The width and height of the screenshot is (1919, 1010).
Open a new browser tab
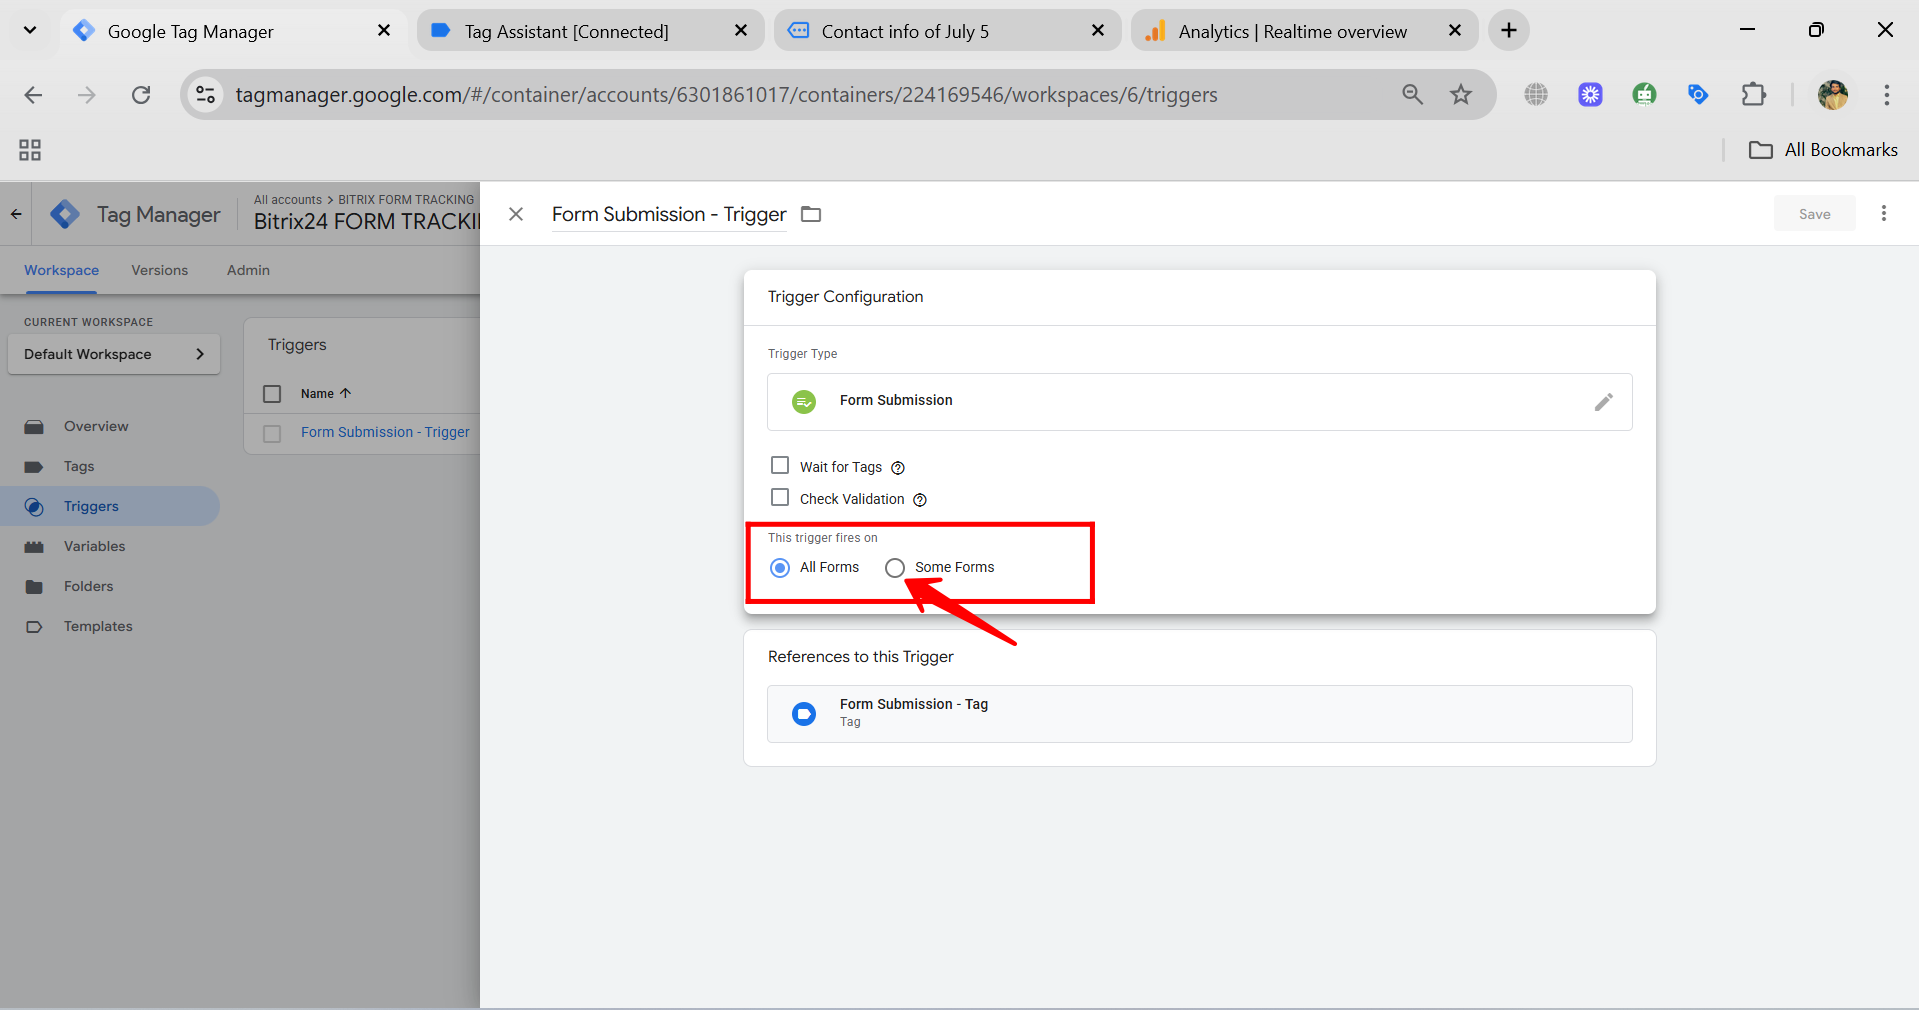click(1508, 31)
